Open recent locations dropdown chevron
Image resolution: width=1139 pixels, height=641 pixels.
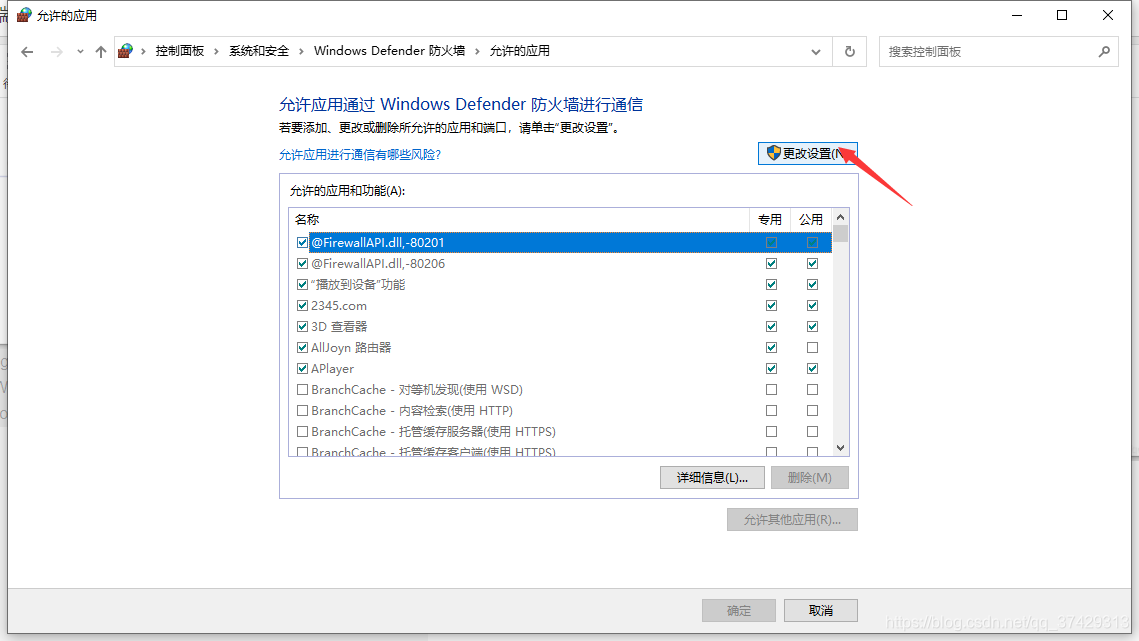pos(80,52)
